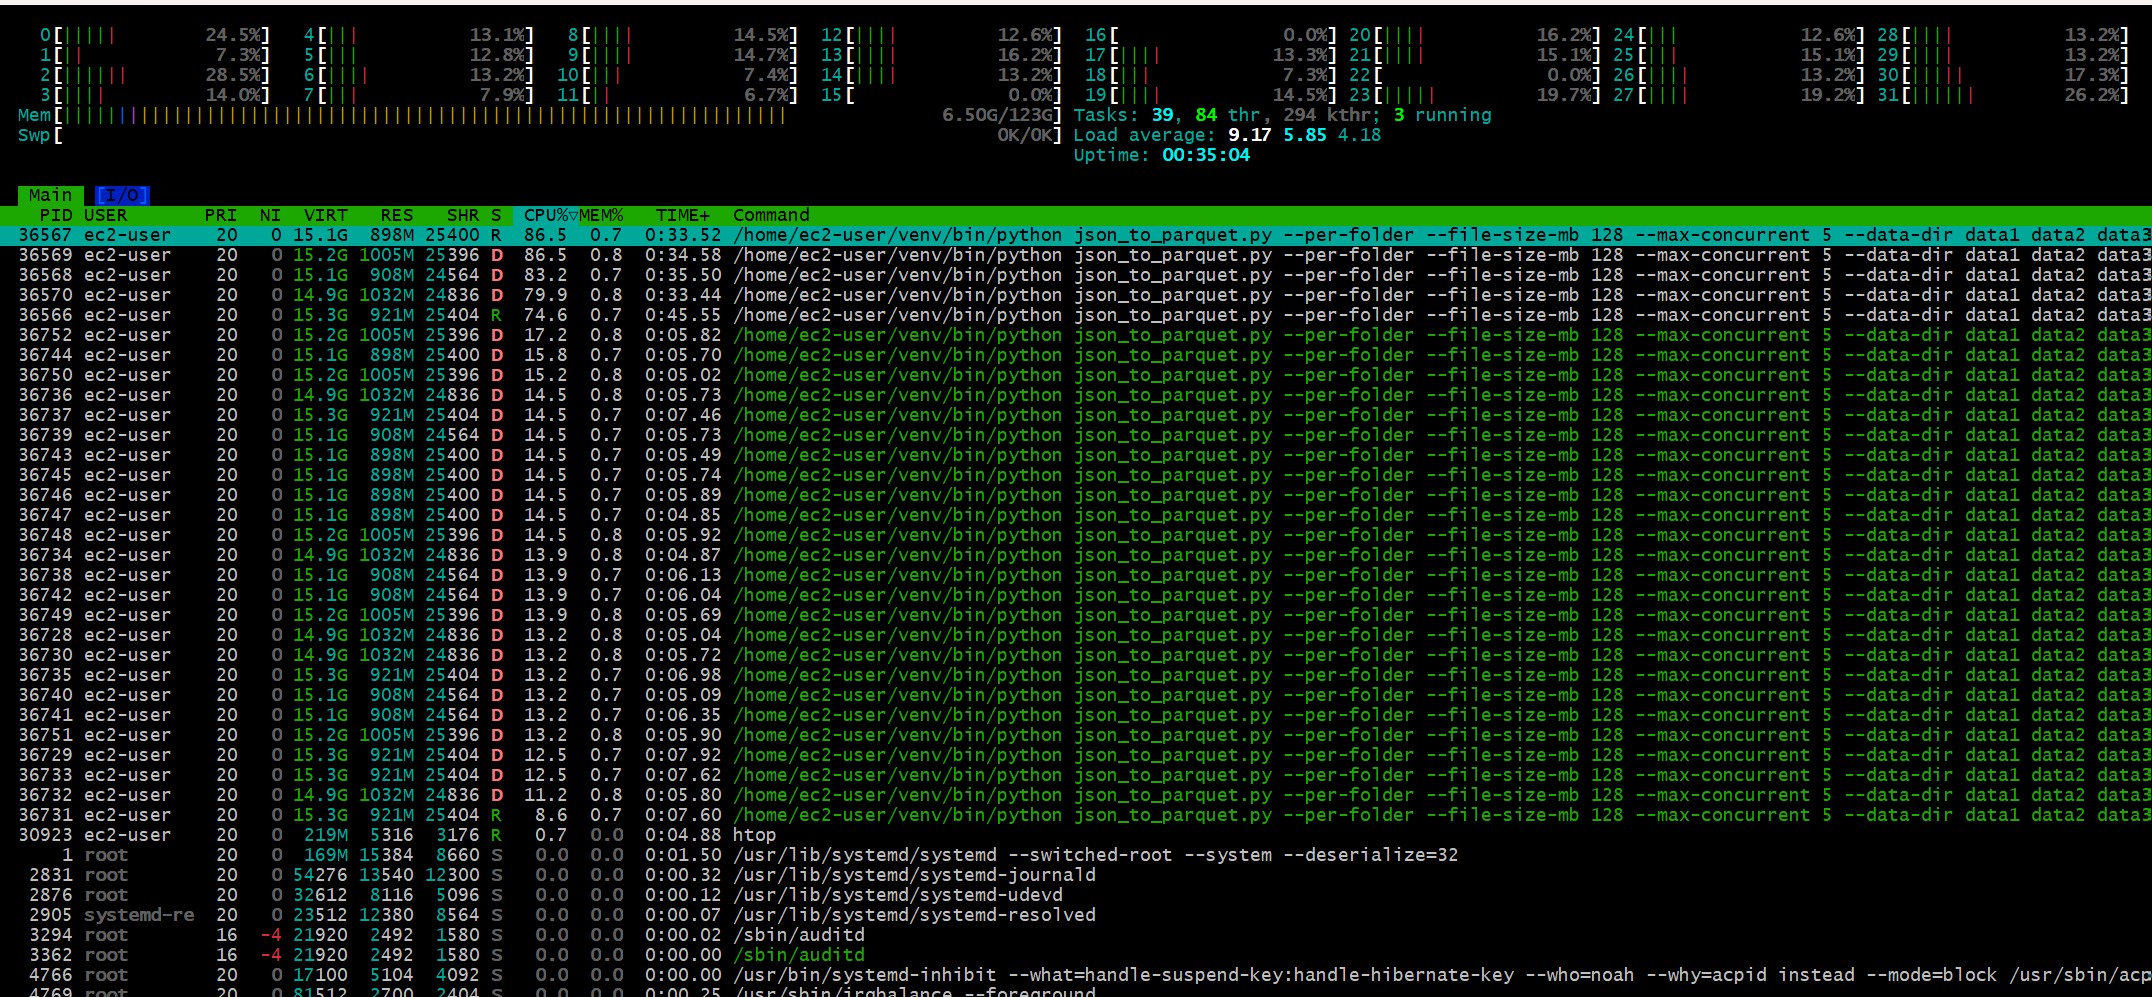Click the RES column header
Viewport: 2152px width, 997px height.
click(397, 215)
